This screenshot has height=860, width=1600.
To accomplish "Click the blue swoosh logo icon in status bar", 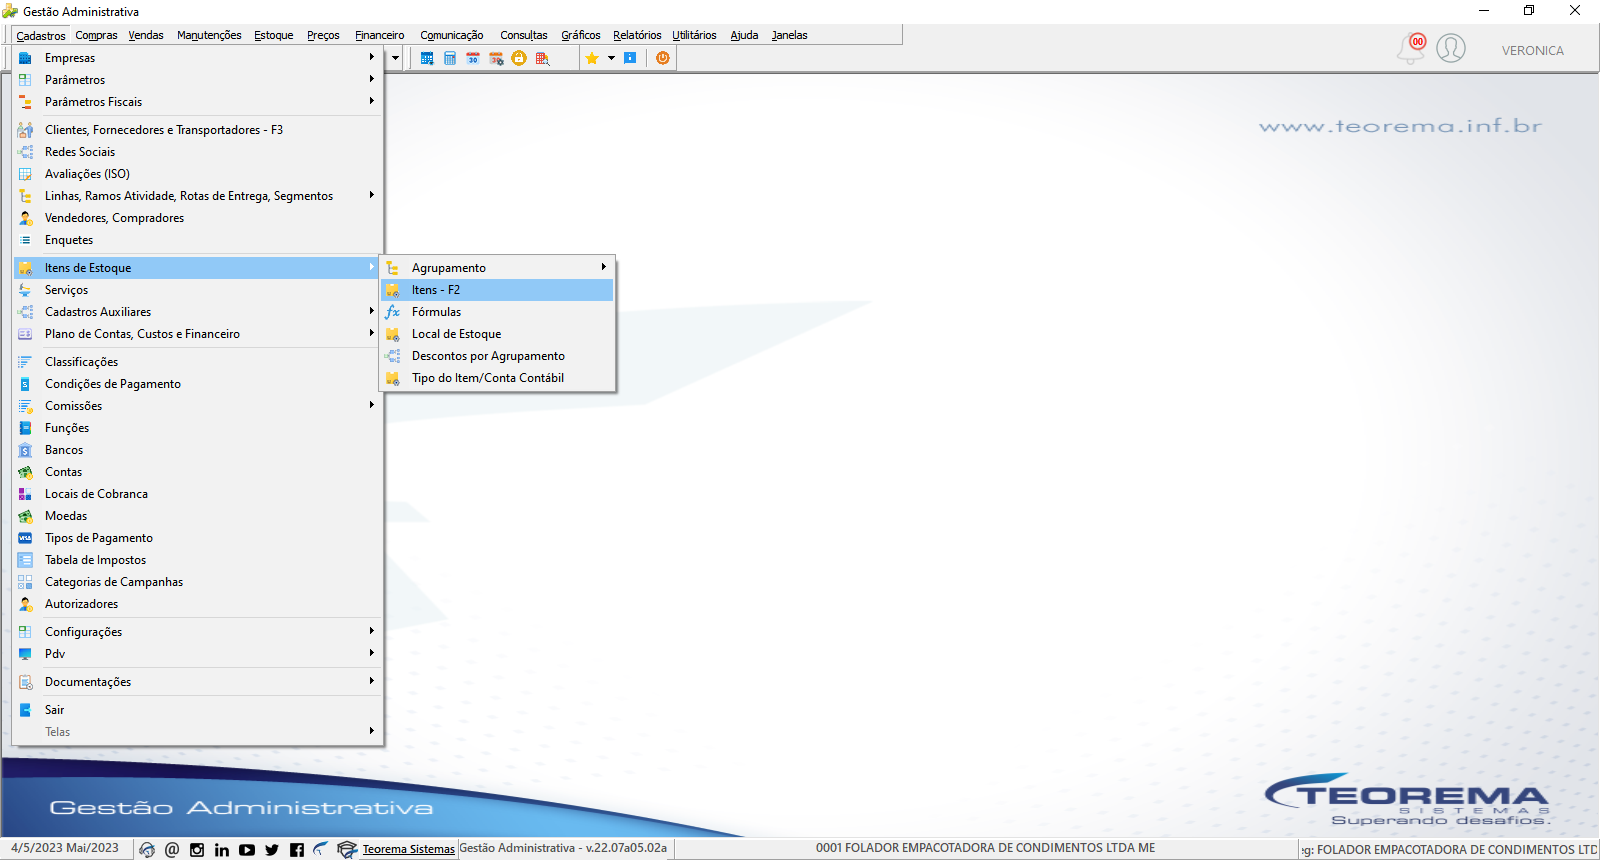I will coord(321,849).
